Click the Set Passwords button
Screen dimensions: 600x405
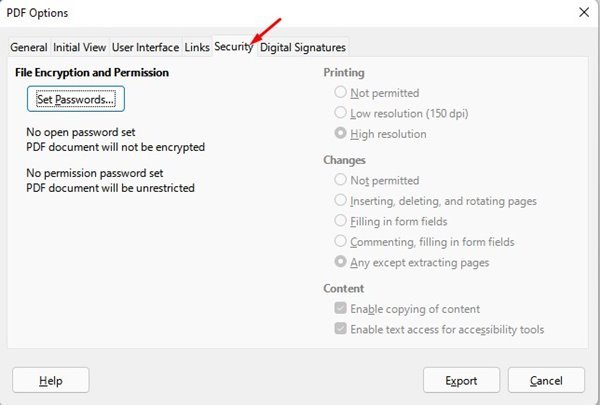point(76,100)
